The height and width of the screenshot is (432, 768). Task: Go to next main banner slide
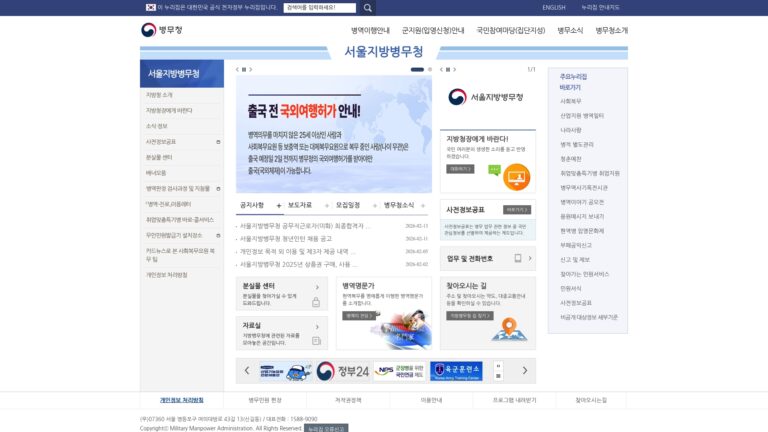click(251, 70)
